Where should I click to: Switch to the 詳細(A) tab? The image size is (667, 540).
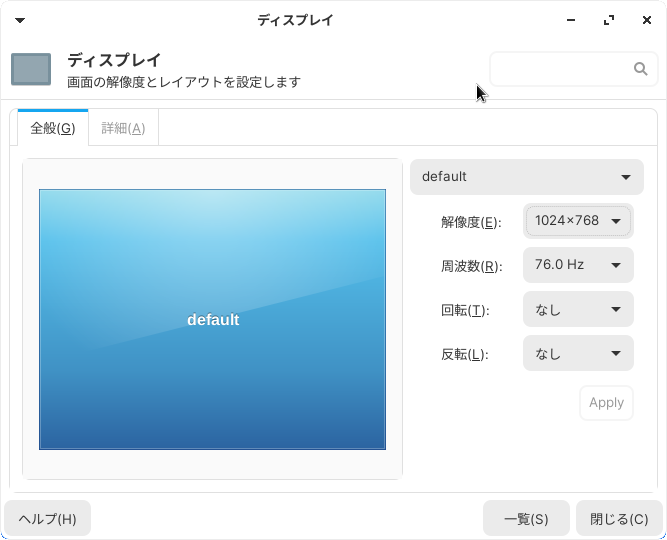[123, 128]
